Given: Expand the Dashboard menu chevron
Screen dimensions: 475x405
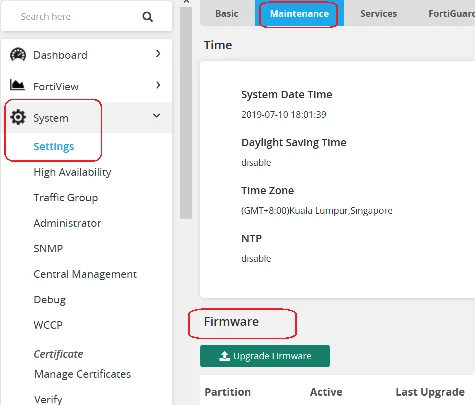Looking at the screenshot, I should tap(158, 54).
